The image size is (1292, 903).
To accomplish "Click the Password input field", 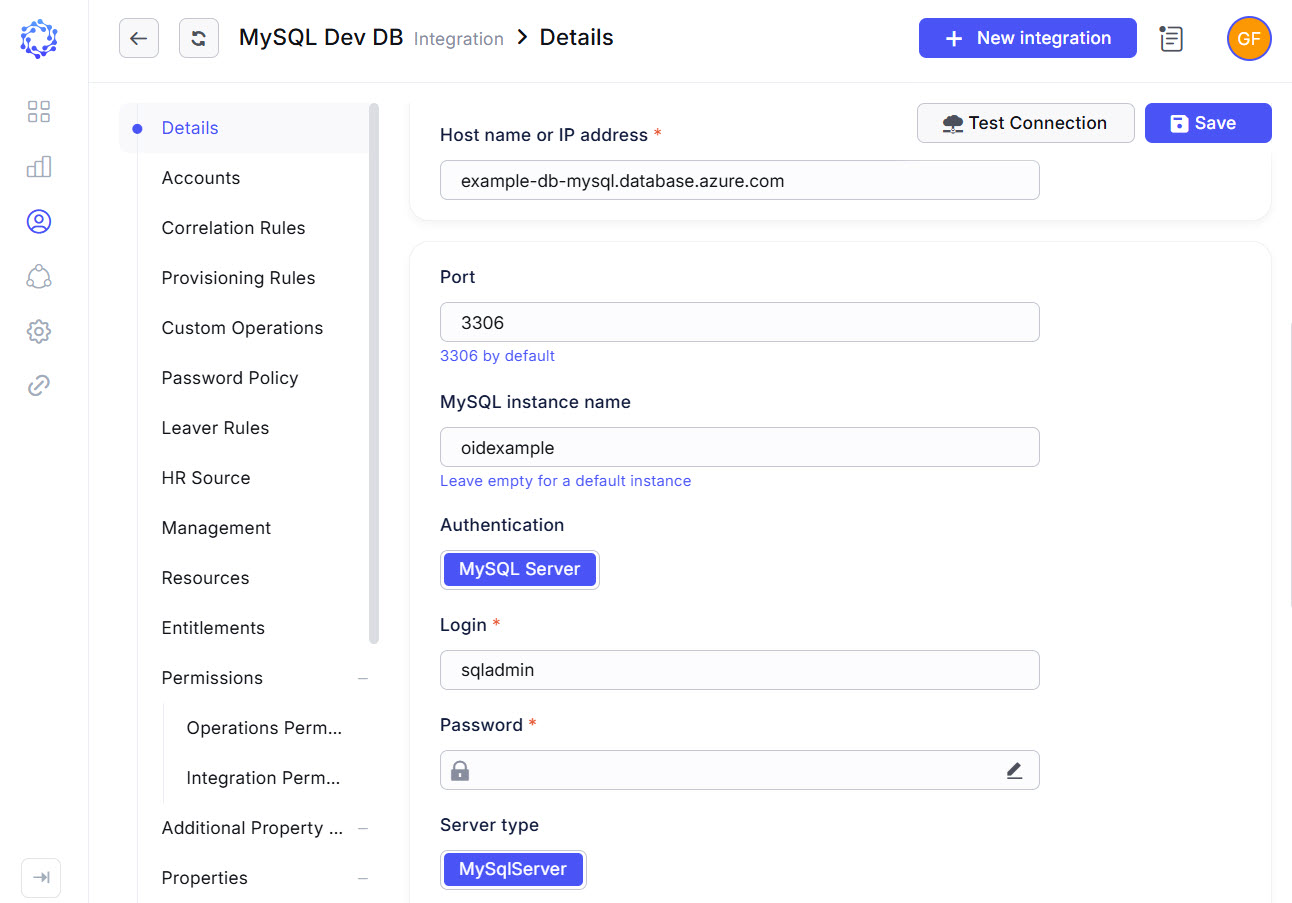I will pos(740,770).
